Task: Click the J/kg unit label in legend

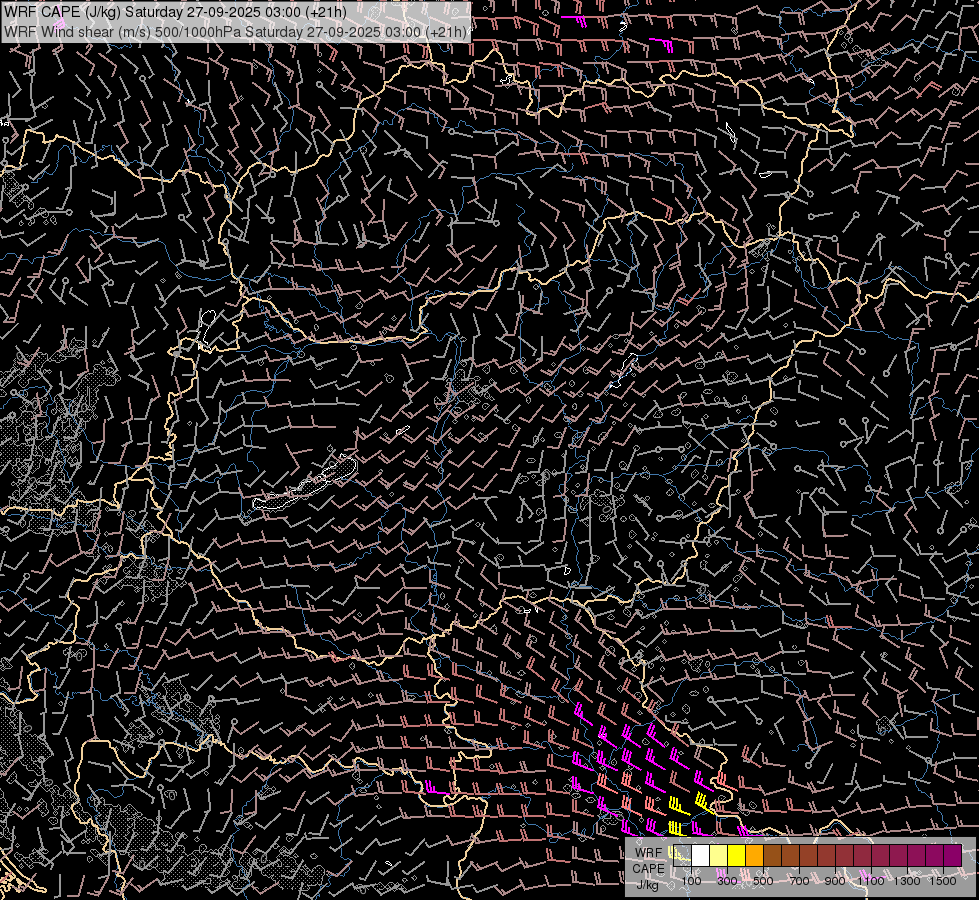Action: point(648,884)
